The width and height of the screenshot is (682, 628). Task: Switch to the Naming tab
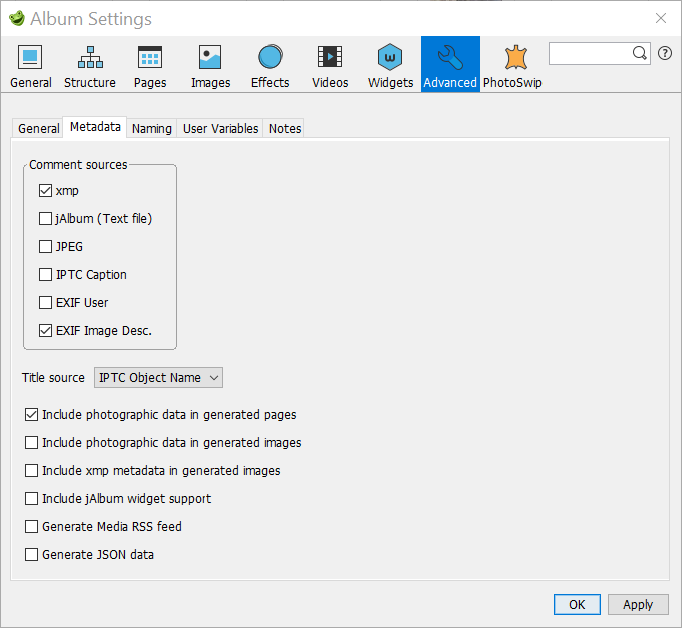pos(151,128)
